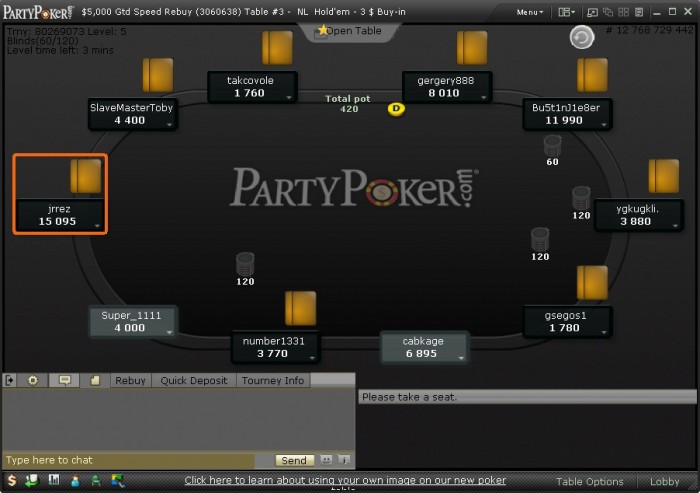Image resolution: width=700 pixels, height=493 pixels.
Task: Click the circular replay hand icon
Action: pyautogui.click(x=582, y=37)
